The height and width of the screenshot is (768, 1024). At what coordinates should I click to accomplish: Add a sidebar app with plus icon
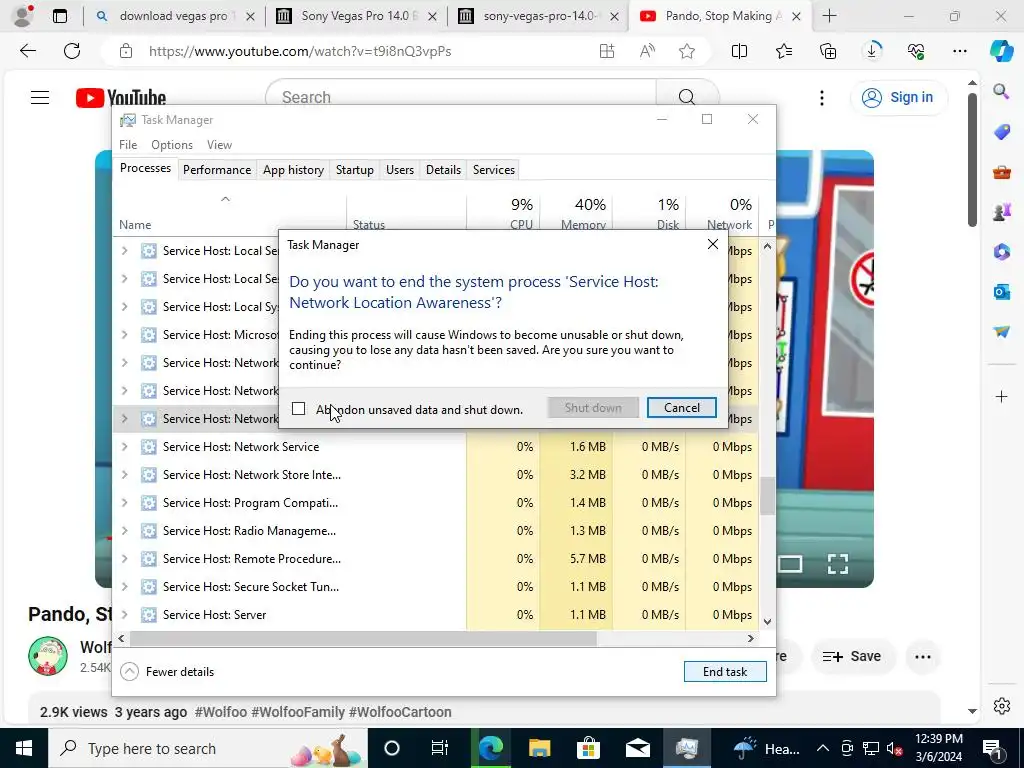[1001, 396]
